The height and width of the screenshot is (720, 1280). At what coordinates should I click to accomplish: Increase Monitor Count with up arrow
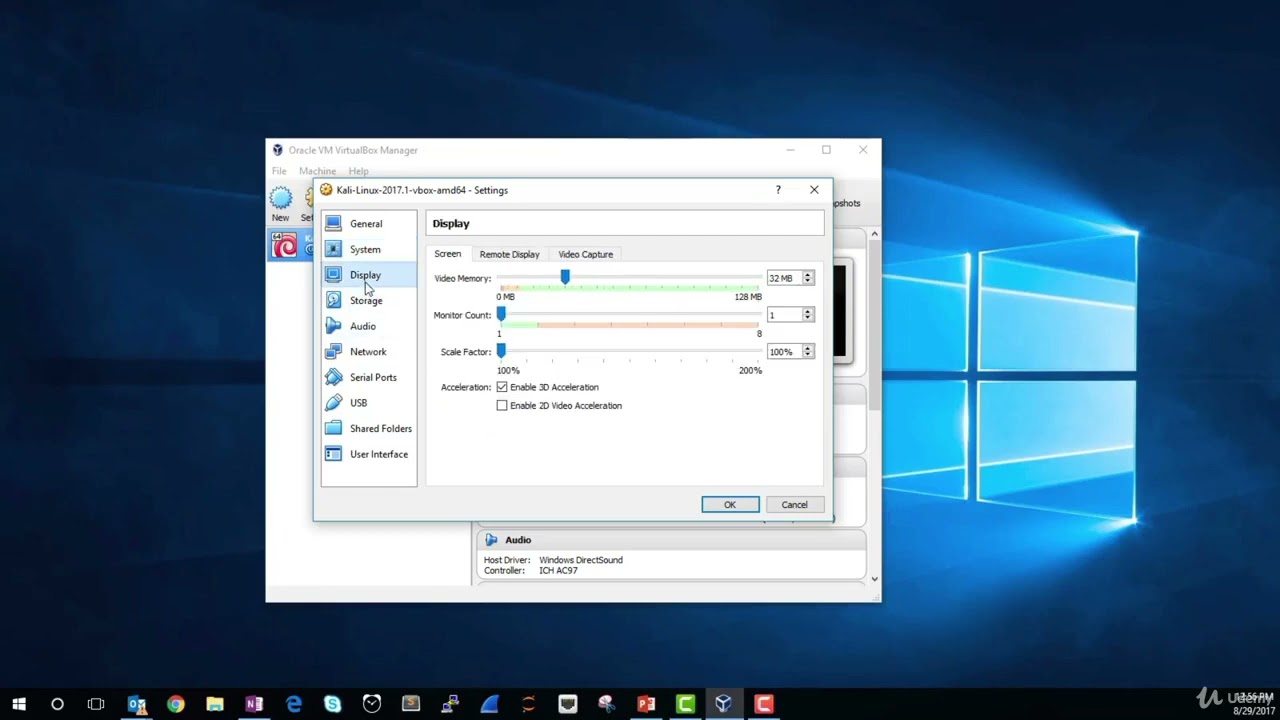pos(808,311)
